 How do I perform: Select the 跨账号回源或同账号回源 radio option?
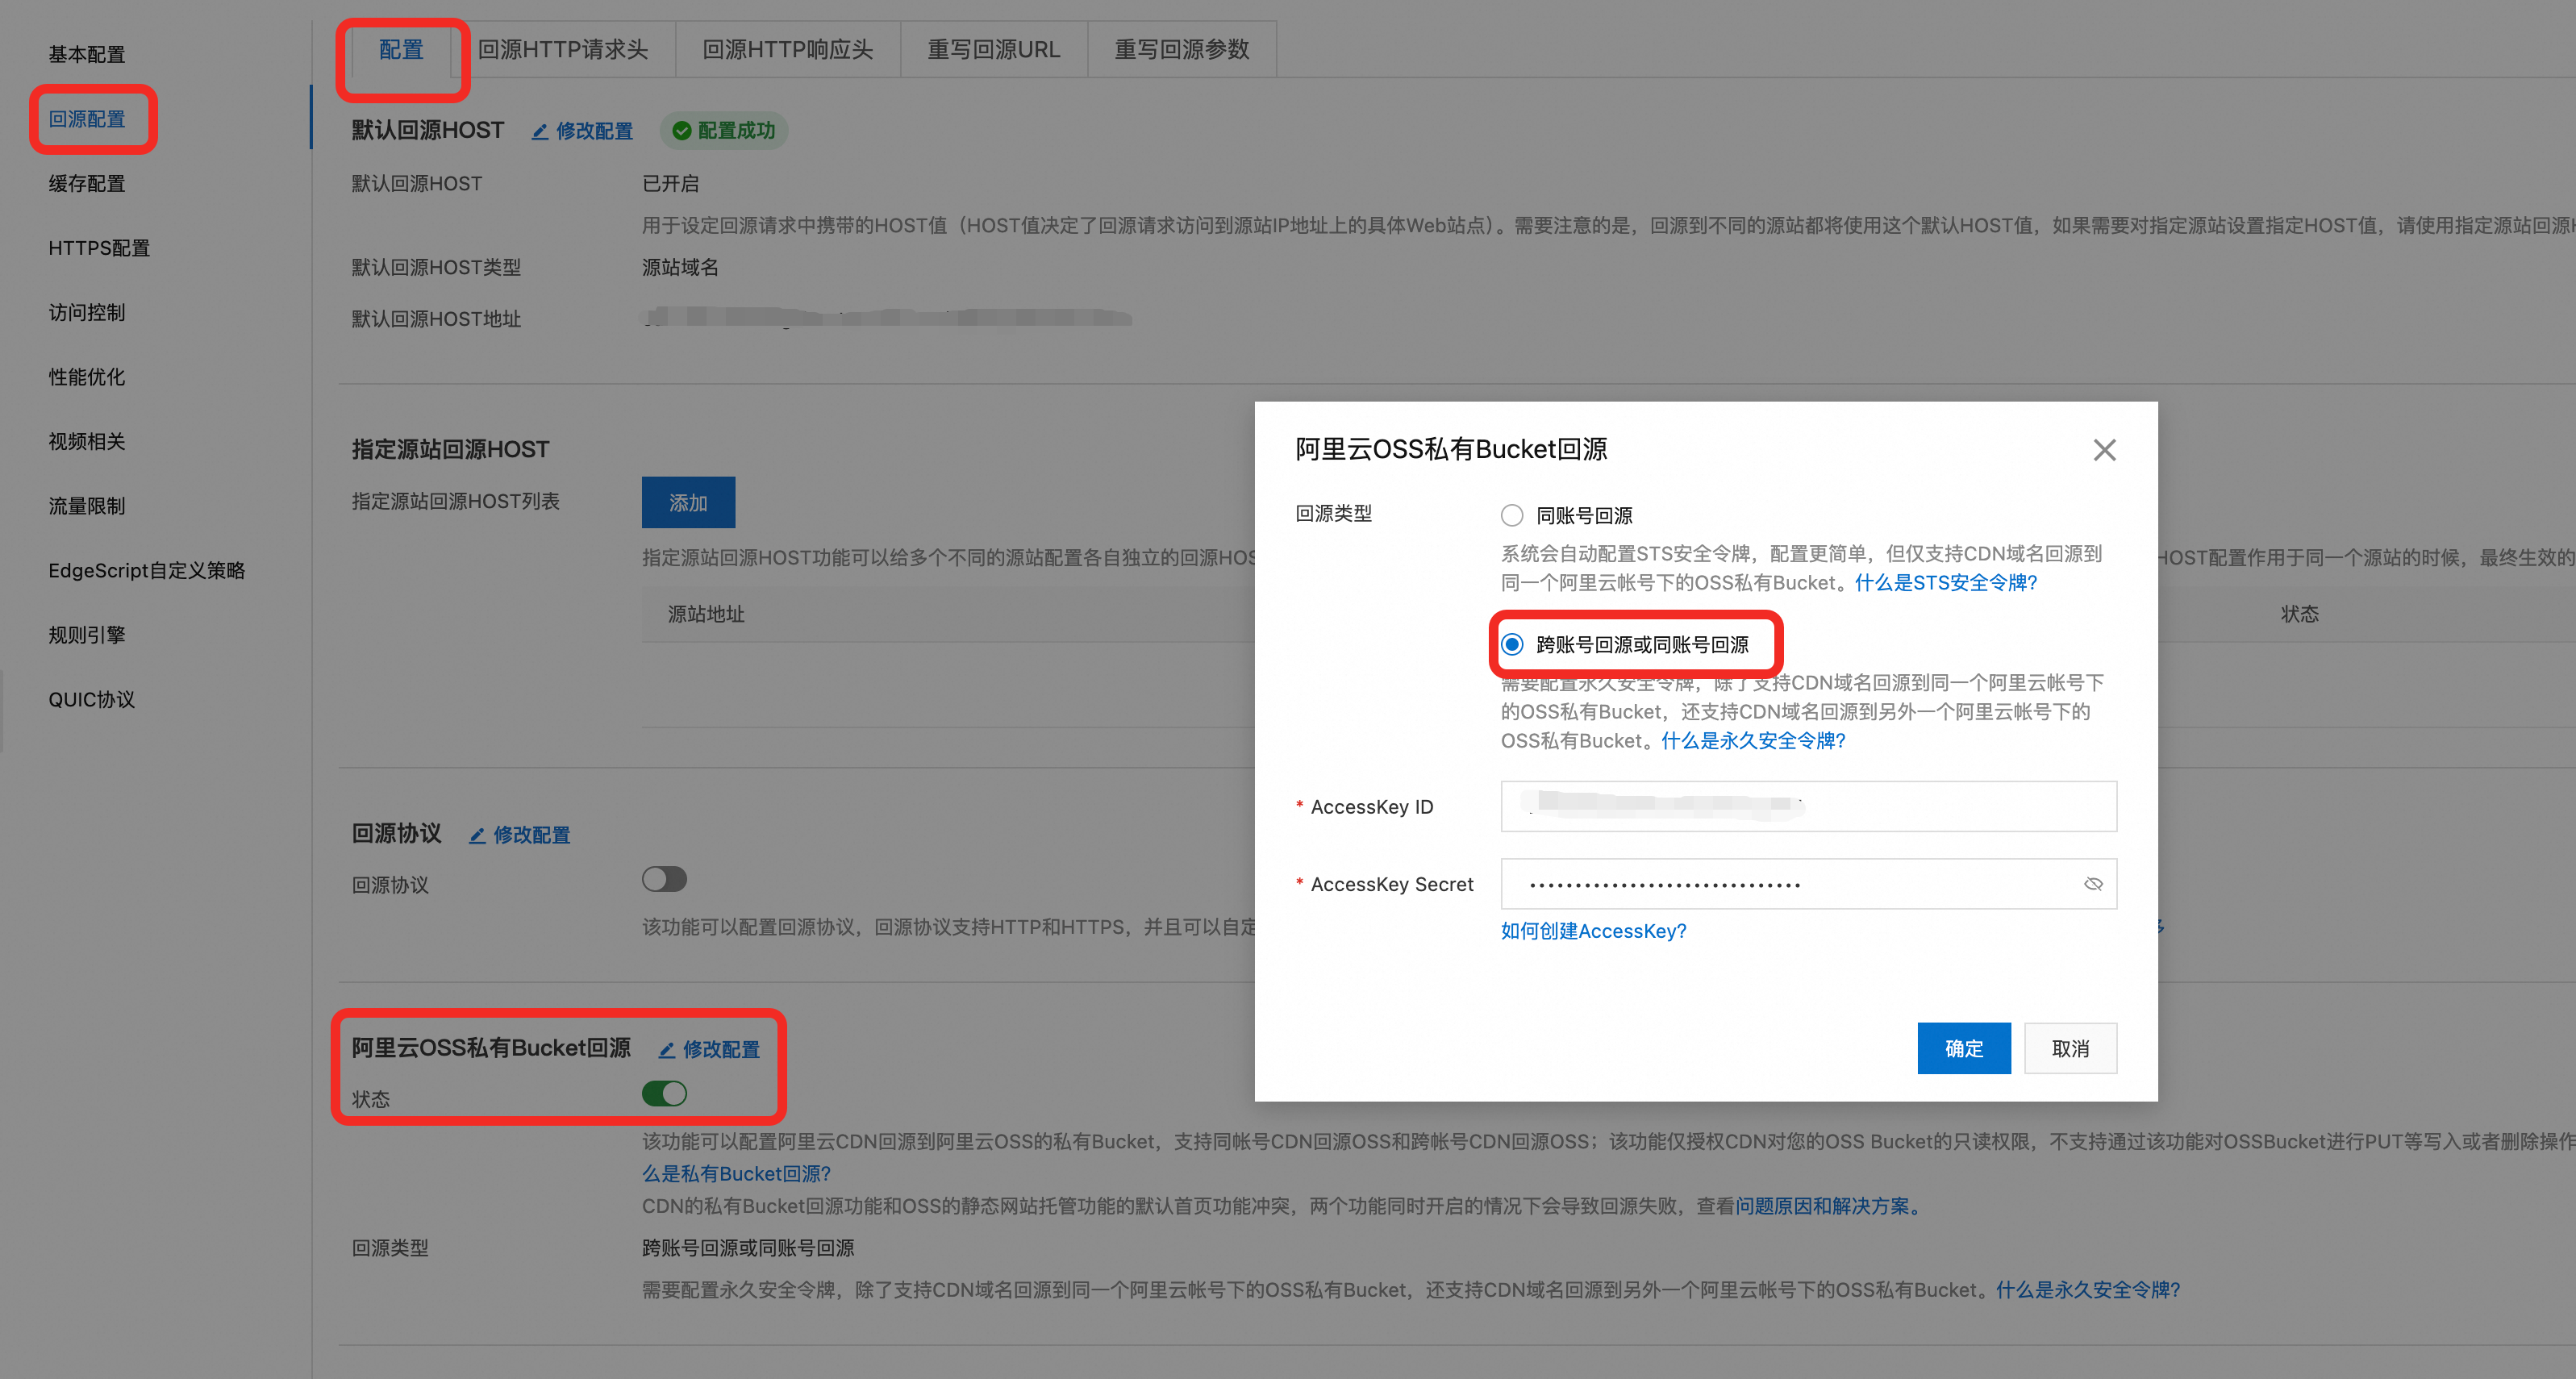coord(1511,644)
